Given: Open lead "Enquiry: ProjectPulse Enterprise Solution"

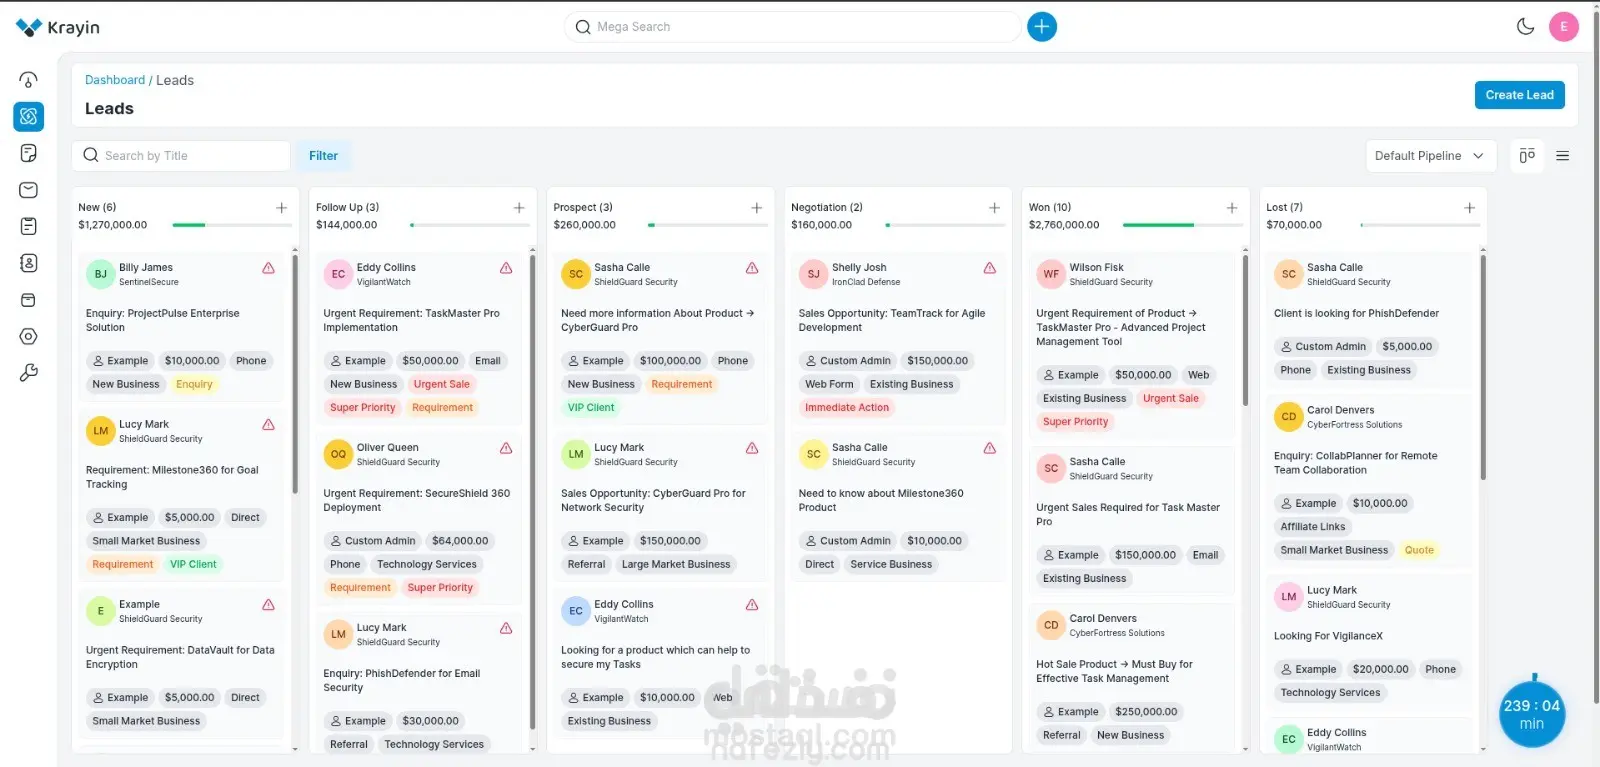Looking at the screenshot, I should click(x=163, y=321).
